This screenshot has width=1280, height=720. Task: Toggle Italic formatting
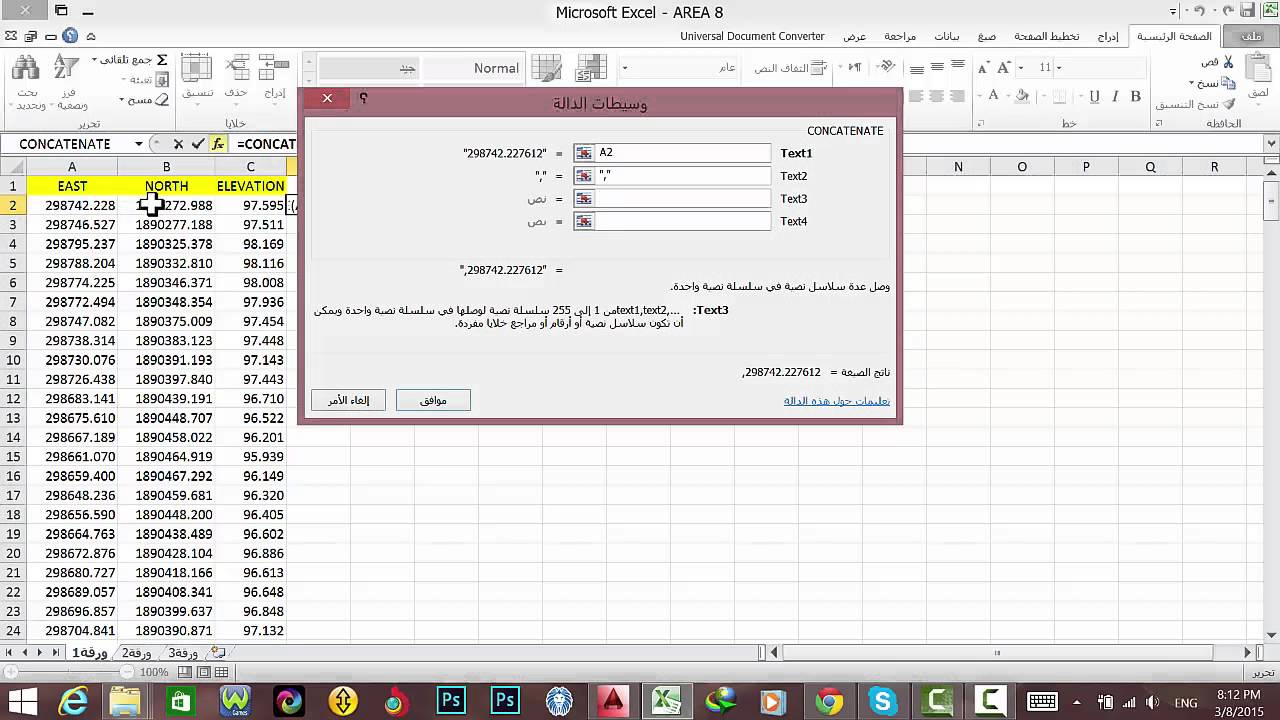click(x=1115, y=96)
